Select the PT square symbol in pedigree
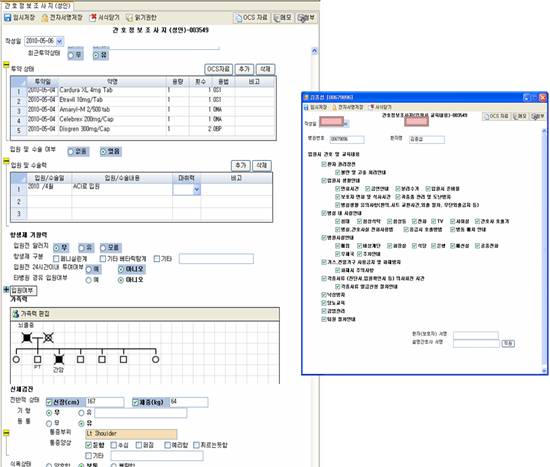Screen dimensions: 550x467 (x=38, y=359)
